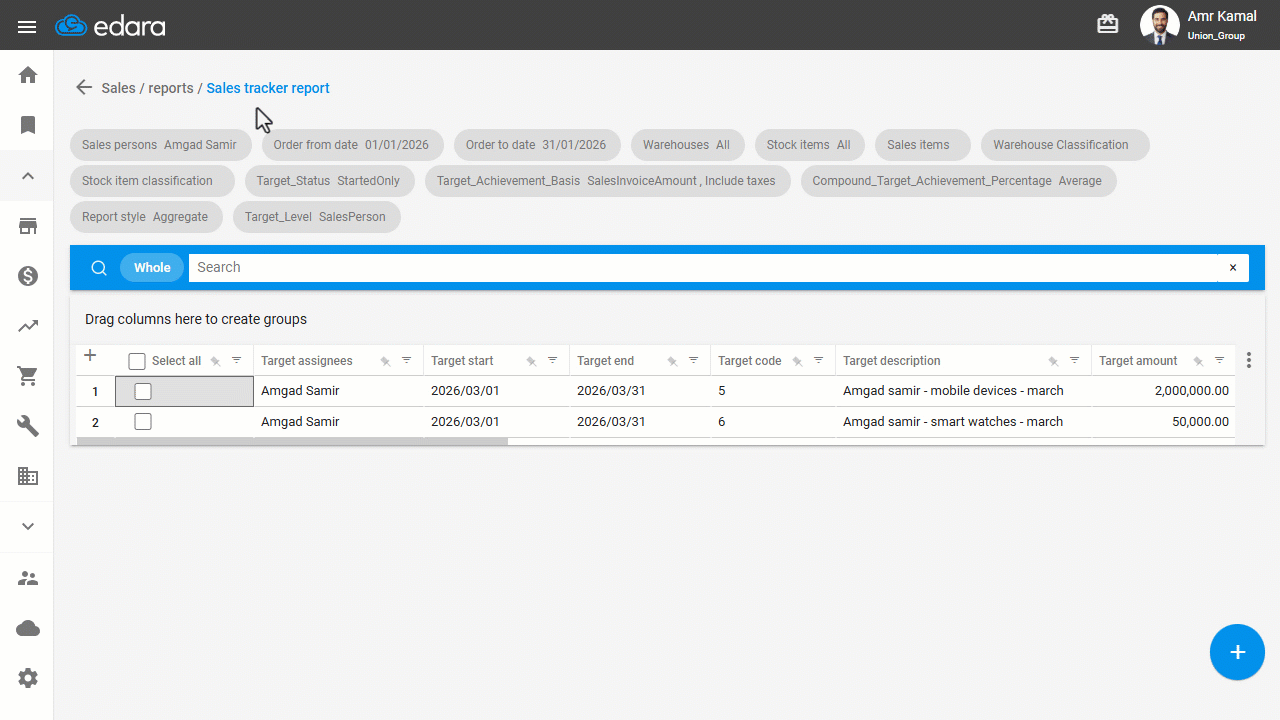
Task: Check the row 2 checkbox
Action: (143, 422)
